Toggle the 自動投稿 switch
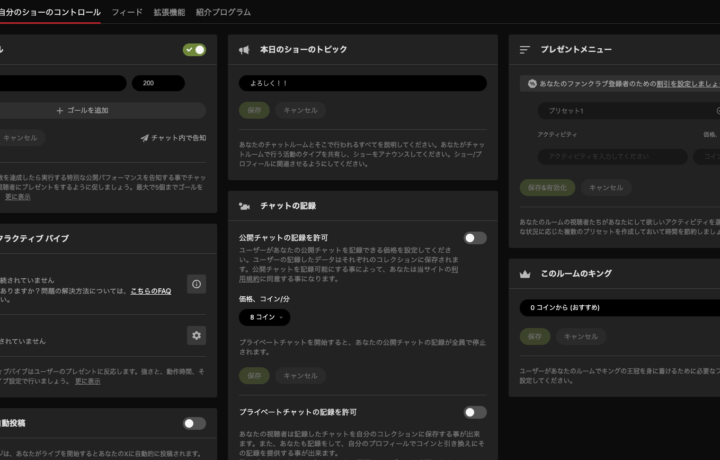Viewport: 720px width, 460px height. [194, 423]
